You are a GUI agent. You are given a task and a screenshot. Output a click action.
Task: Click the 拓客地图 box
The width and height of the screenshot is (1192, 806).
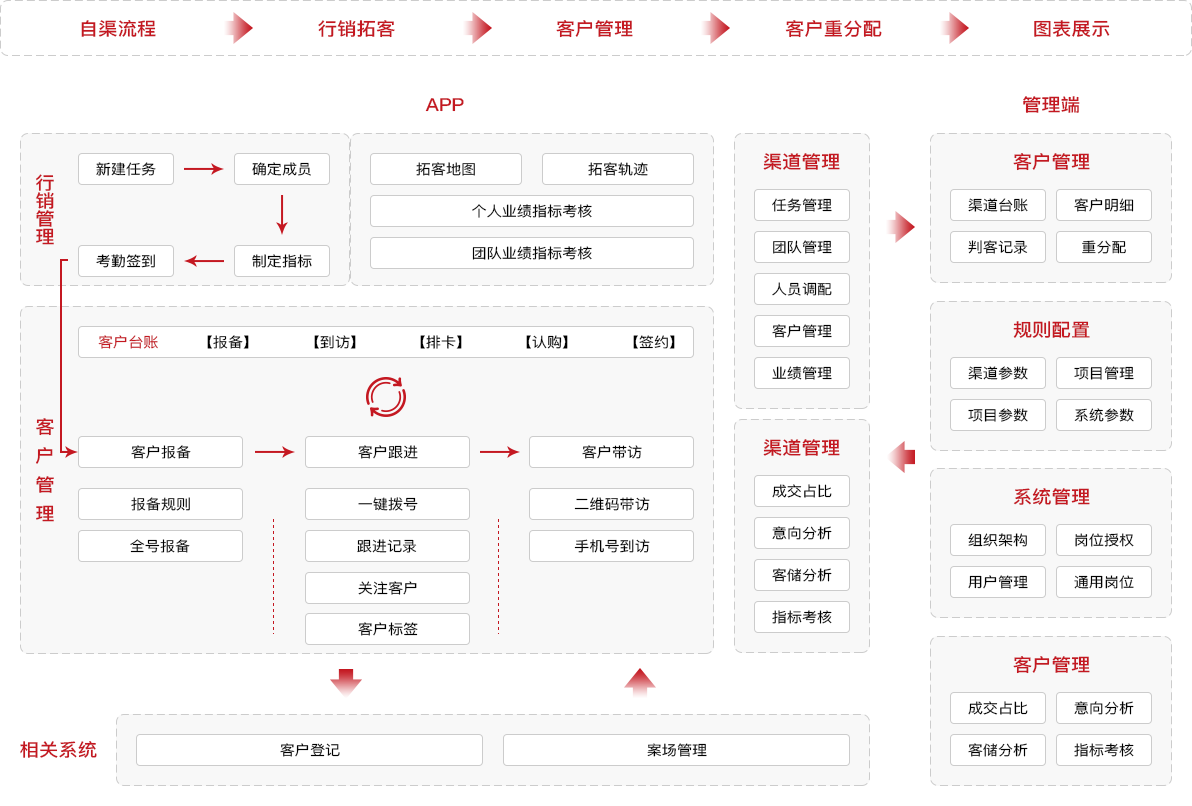coord(445,169)
